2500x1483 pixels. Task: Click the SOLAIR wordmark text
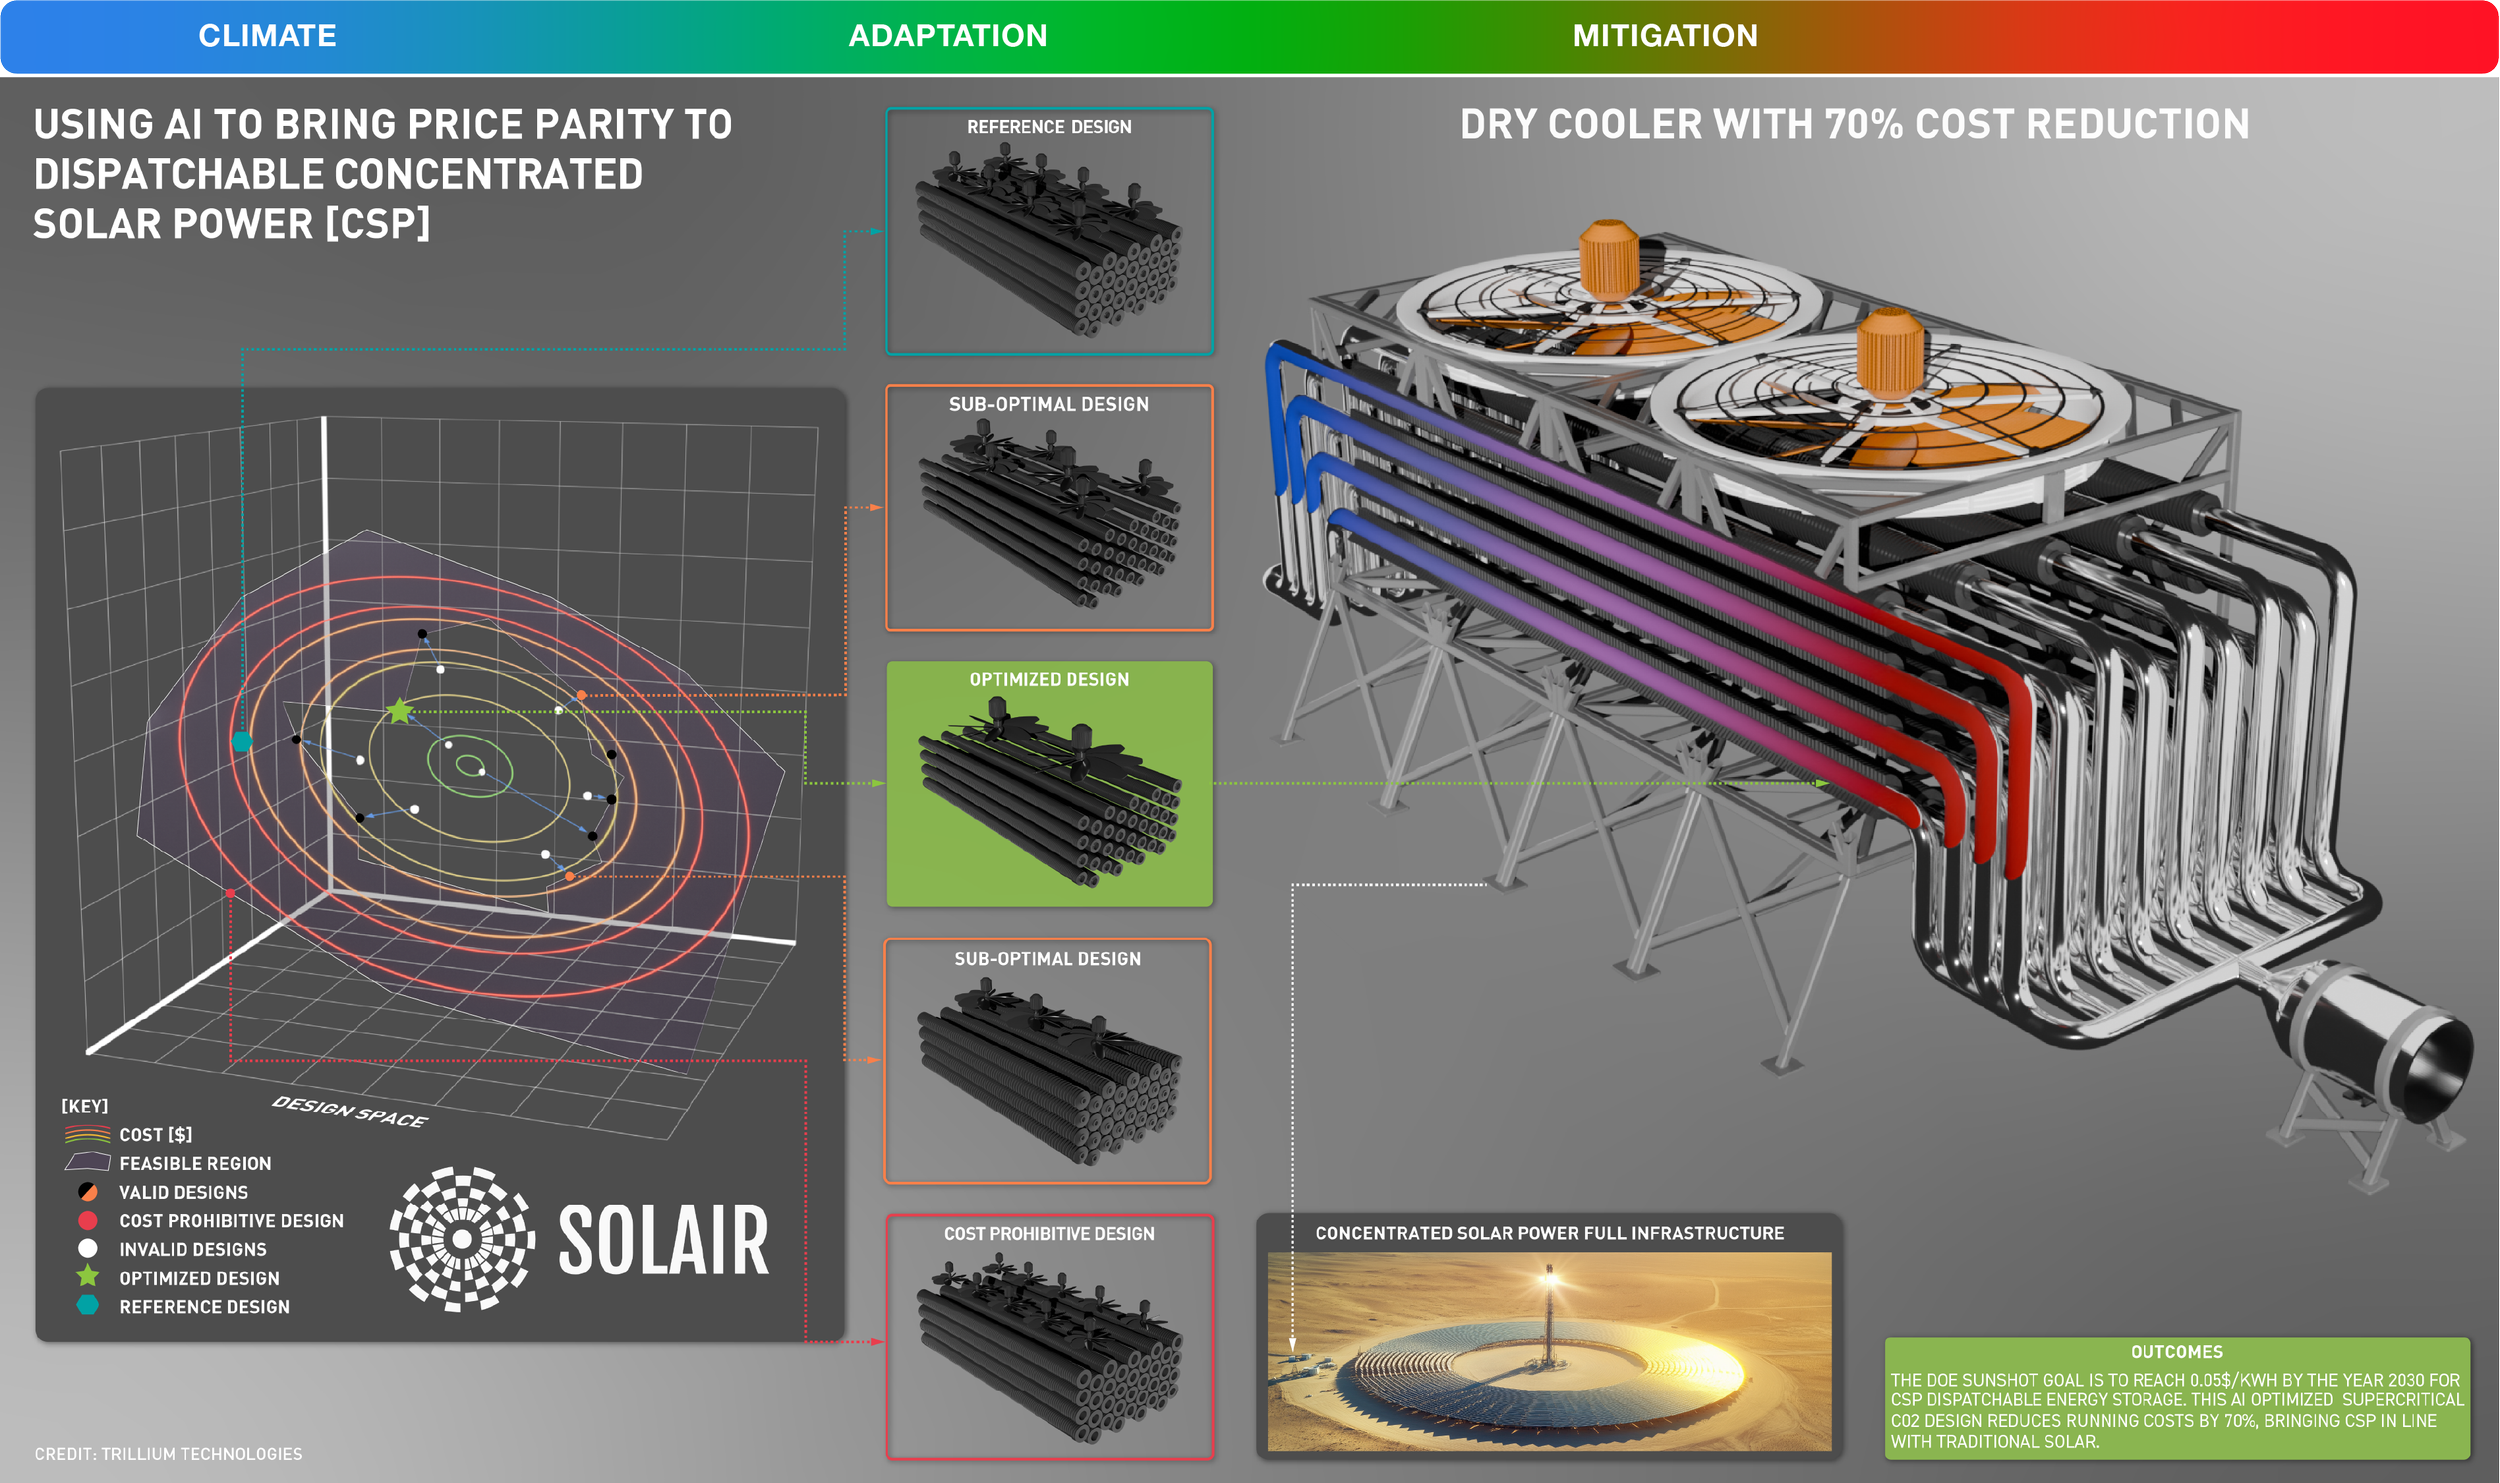[664, 1241]
